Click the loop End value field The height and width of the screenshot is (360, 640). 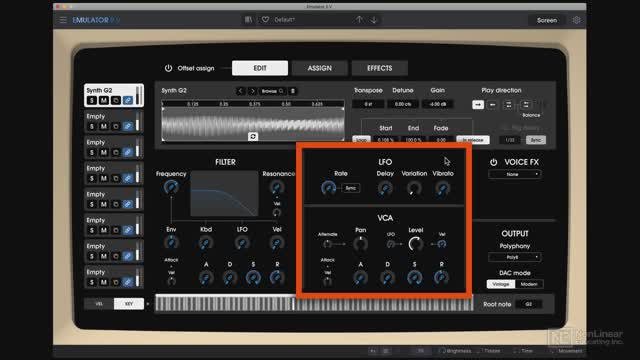click(x=413, y=140)
